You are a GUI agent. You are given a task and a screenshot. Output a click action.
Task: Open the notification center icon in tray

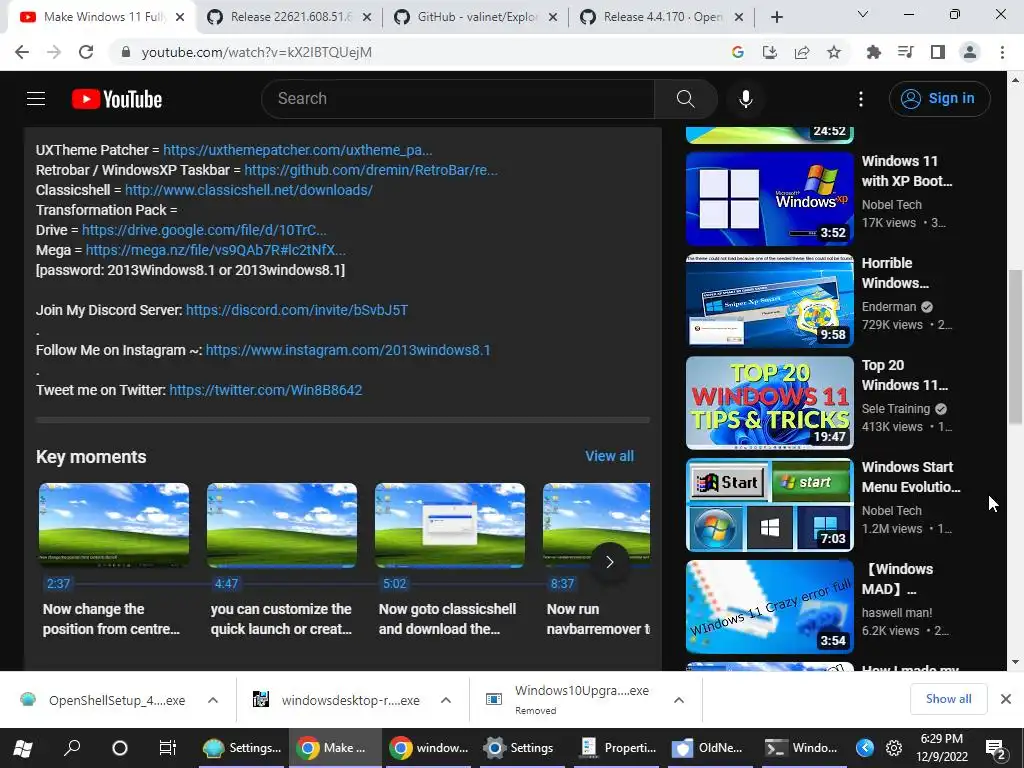click(x=996, y=749)
